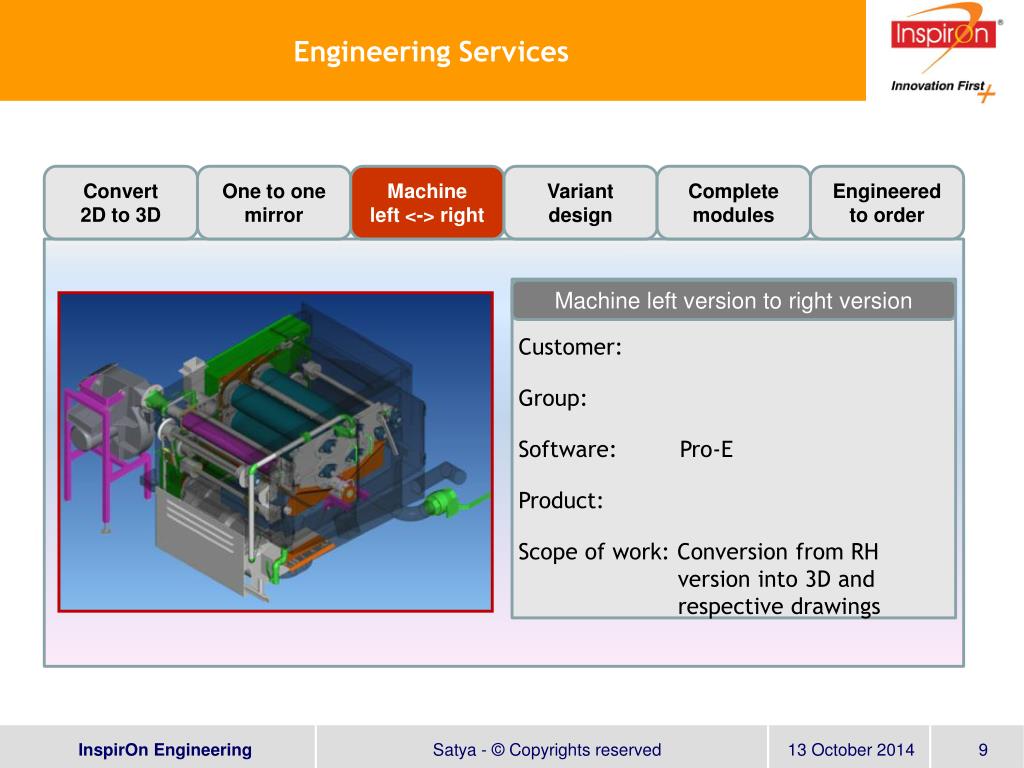Image resolution: width=1024 pixels, height=768 pixels.
Task: Switch to the Variant design tab
Action: (580, 203)
